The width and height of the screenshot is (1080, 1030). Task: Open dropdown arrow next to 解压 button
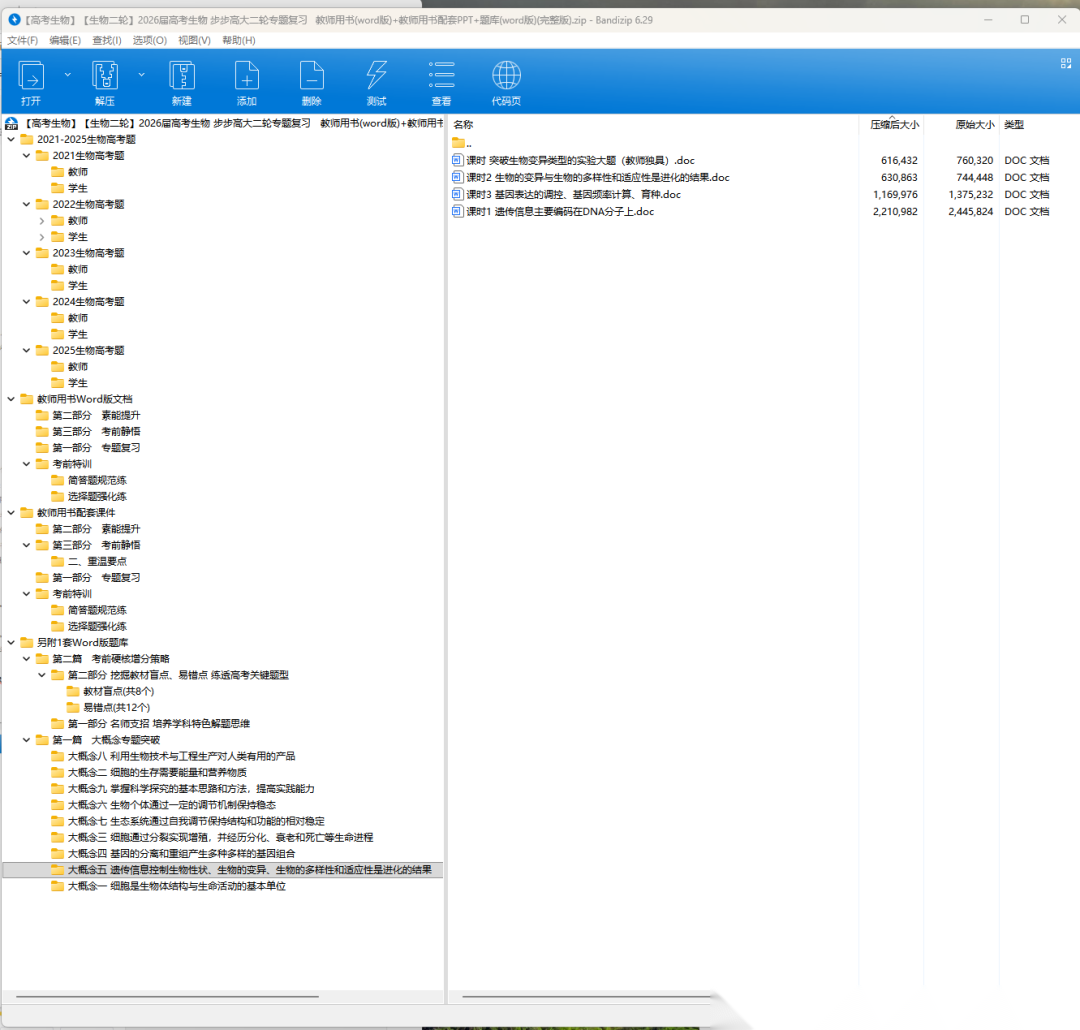click(x=141, y=74)
